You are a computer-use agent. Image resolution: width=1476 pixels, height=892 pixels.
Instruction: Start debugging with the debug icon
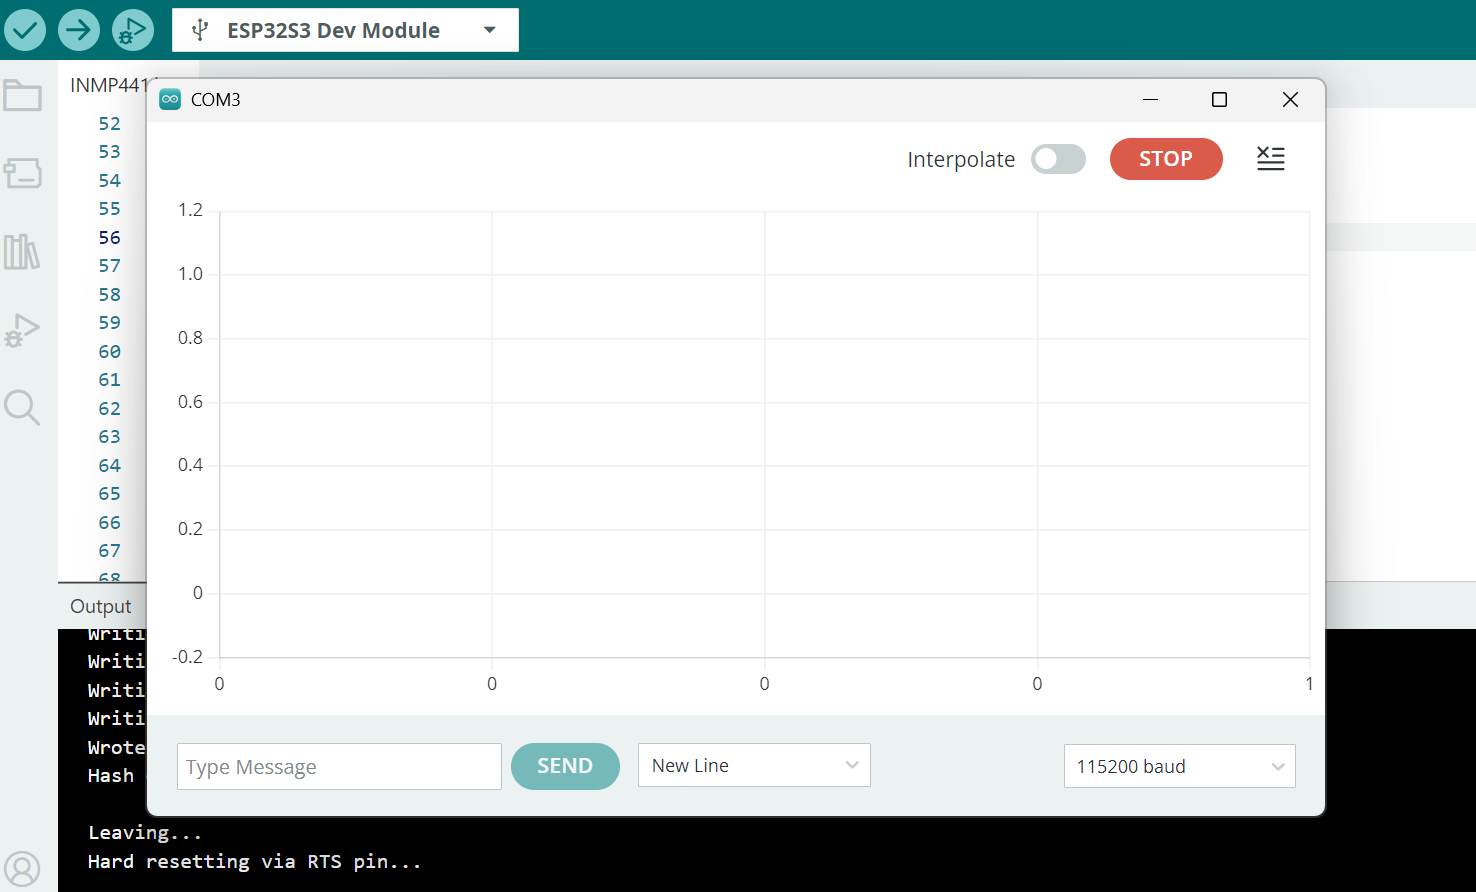(x=132, y=30)
